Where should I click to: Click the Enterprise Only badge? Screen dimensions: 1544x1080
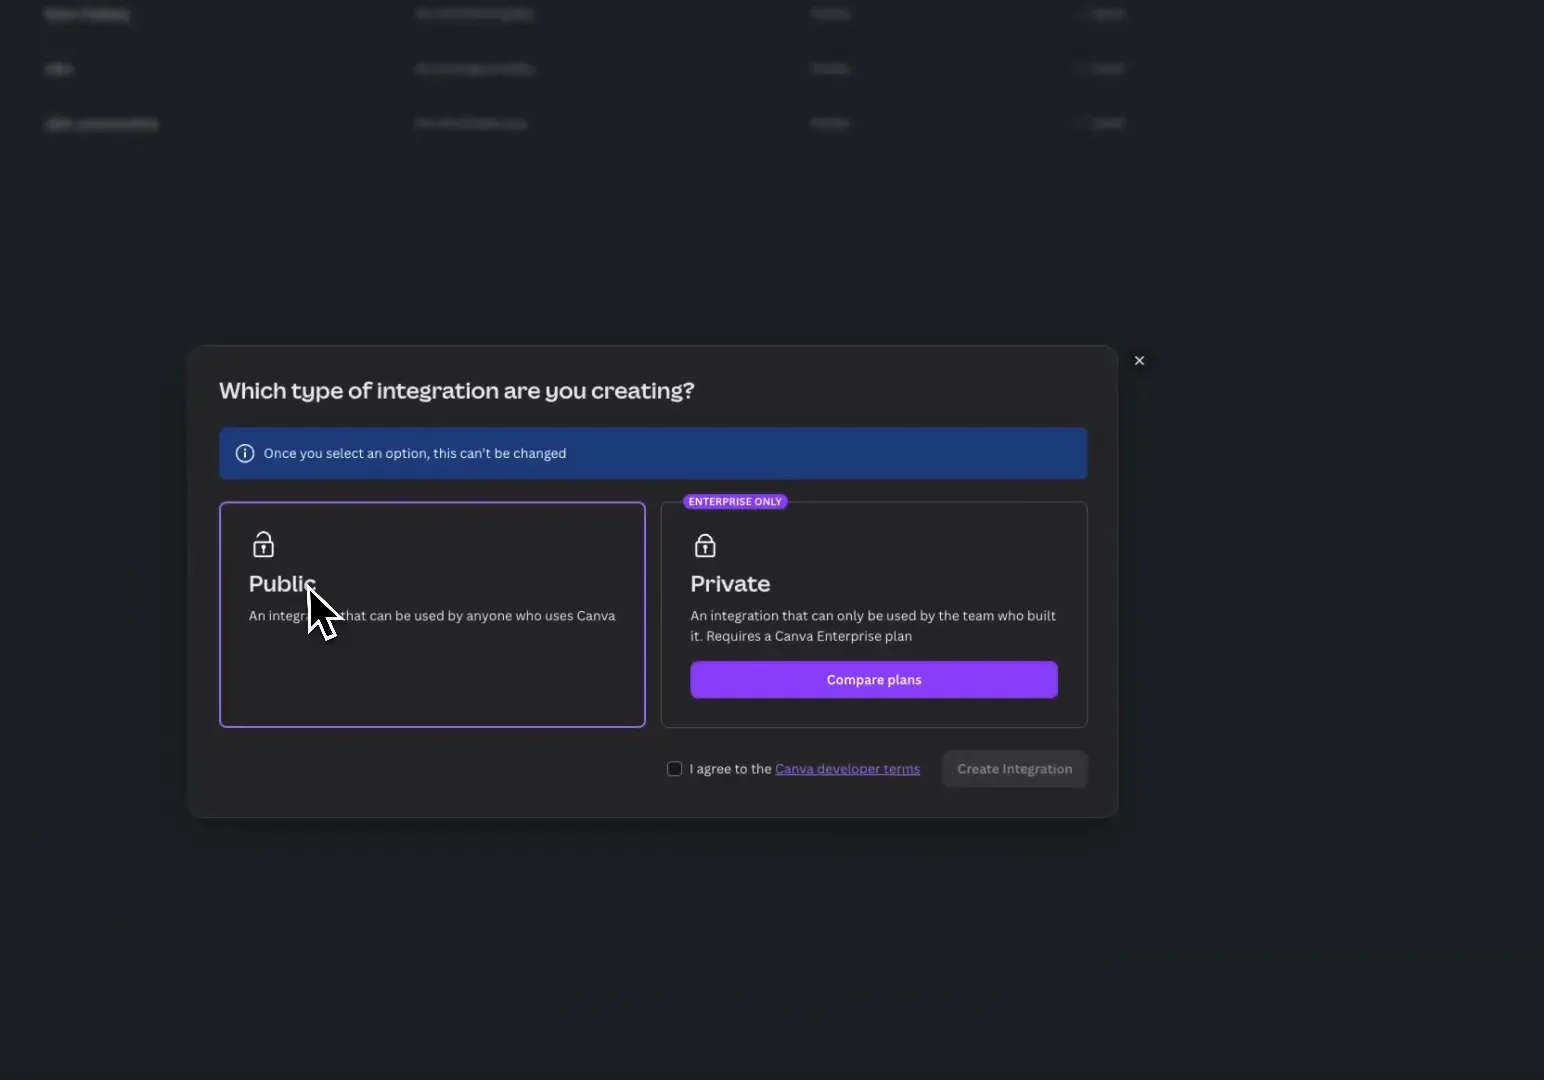coord(735,502)
